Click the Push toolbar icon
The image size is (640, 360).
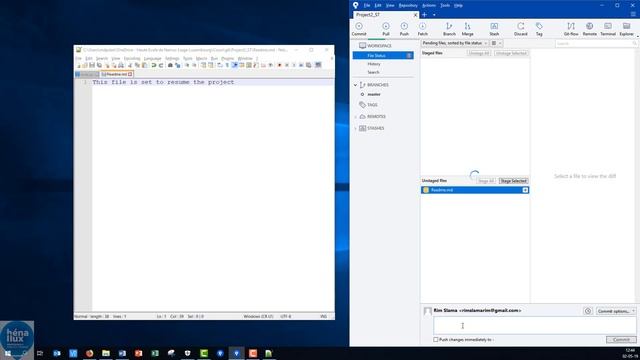404,29
